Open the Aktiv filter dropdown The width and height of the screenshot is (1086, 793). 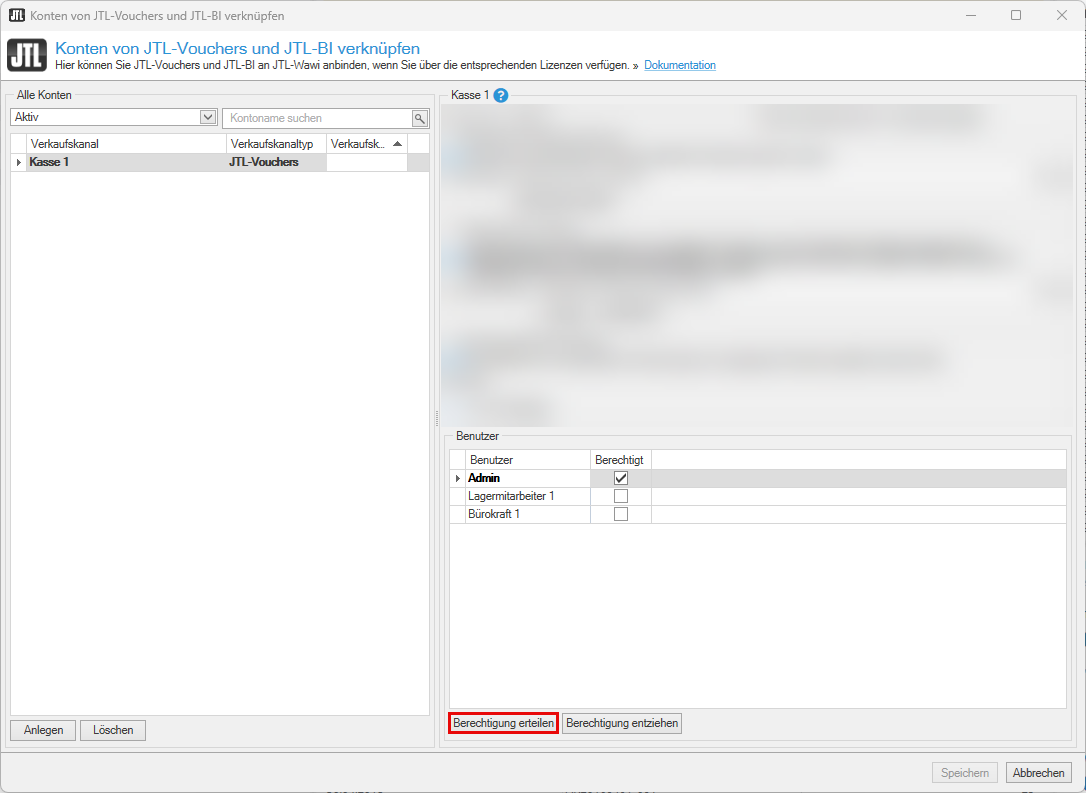click(x=208, y=117)
